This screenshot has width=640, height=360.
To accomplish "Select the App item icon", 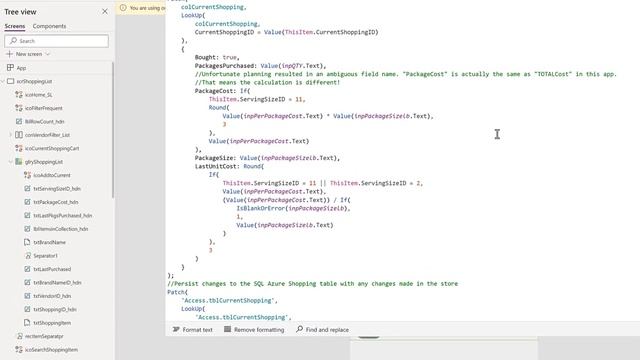I will click(x=10, y=68).
